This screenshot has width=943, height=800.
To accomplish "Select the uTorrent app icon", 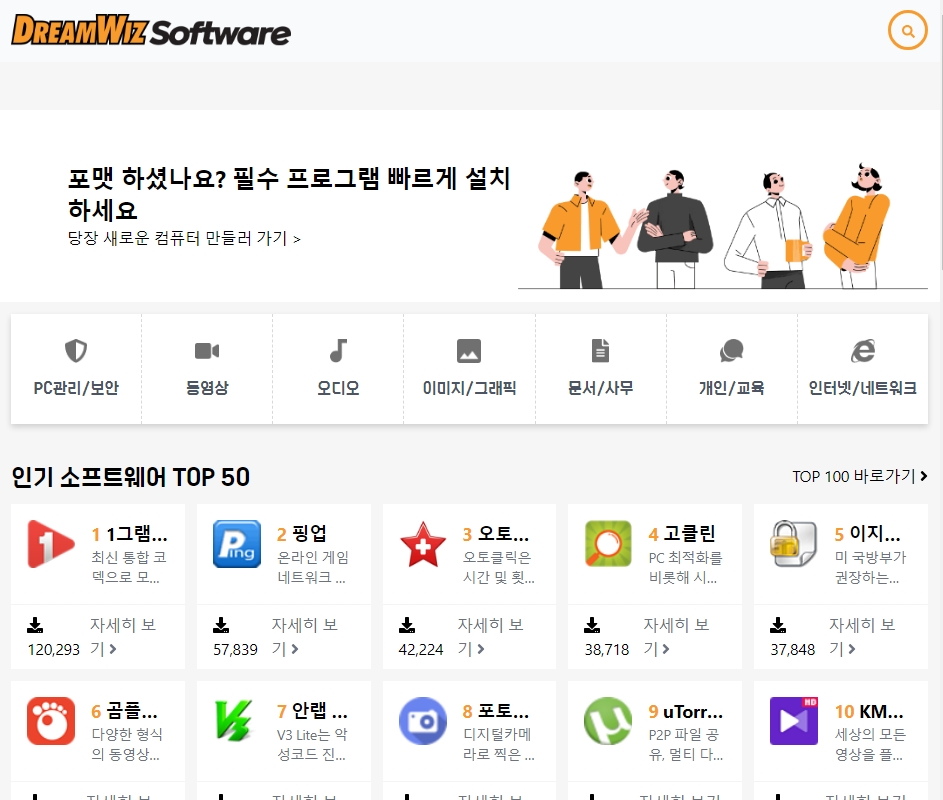I will point(607,720).
